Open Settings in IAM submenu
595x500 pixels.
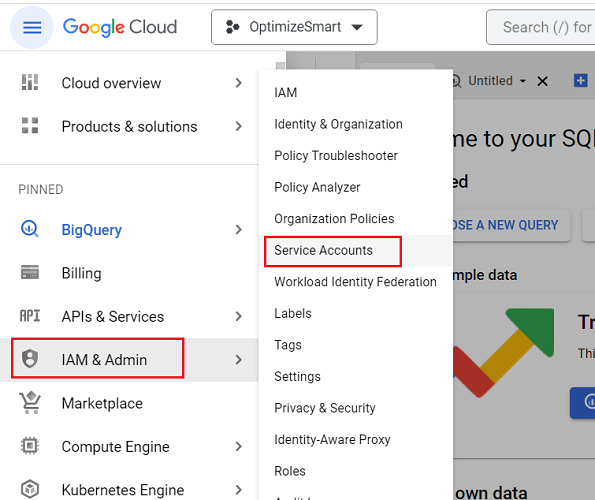[356, 376]
